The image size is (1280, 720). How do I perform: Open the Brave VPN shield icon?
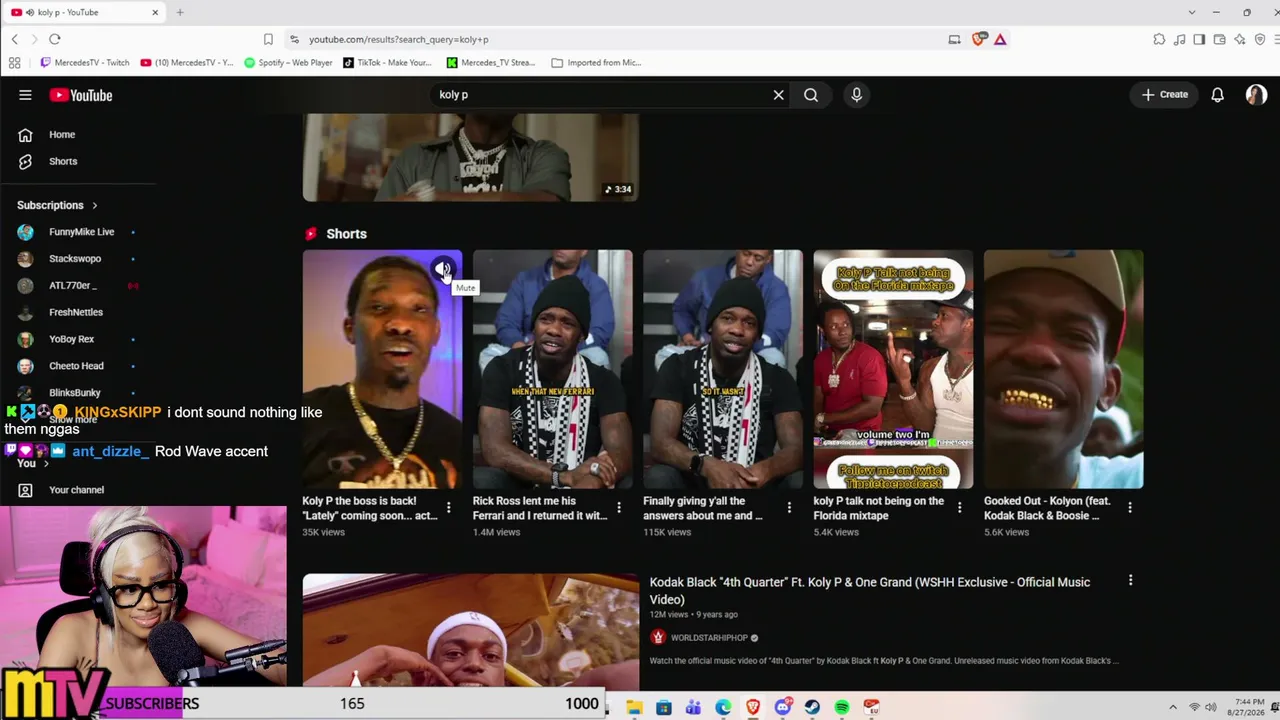(x=1260, y=39)
